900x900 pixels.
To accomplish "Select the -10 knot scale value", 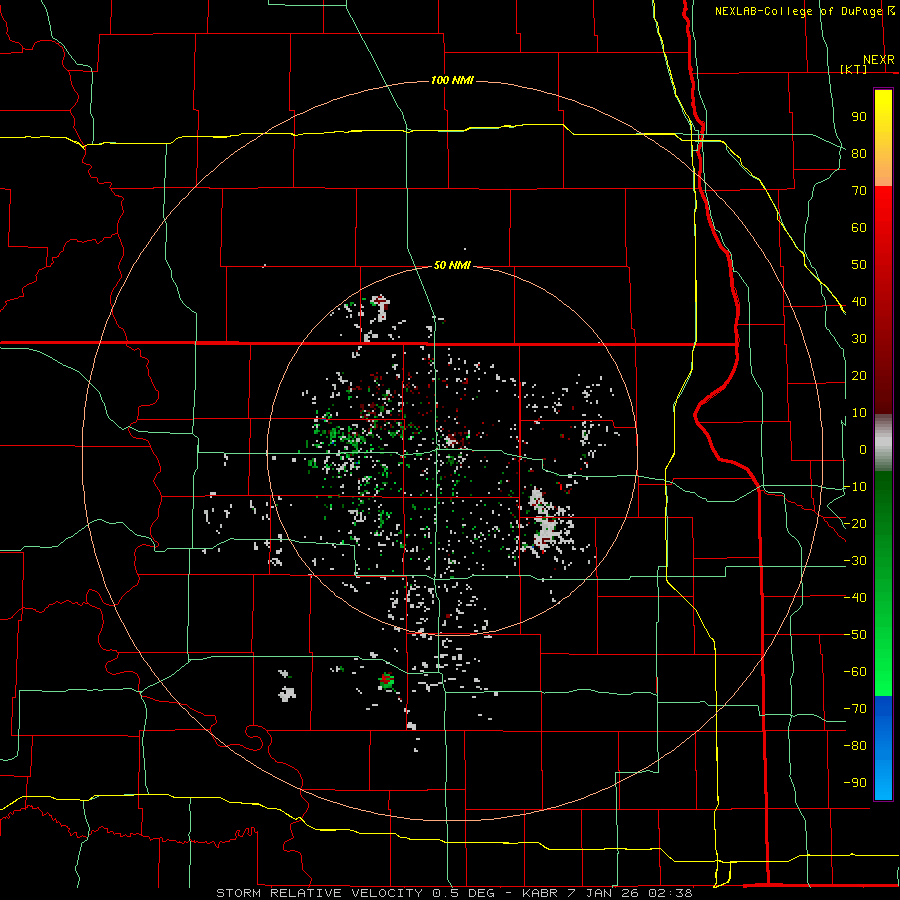I will click(x=855, y=487).
